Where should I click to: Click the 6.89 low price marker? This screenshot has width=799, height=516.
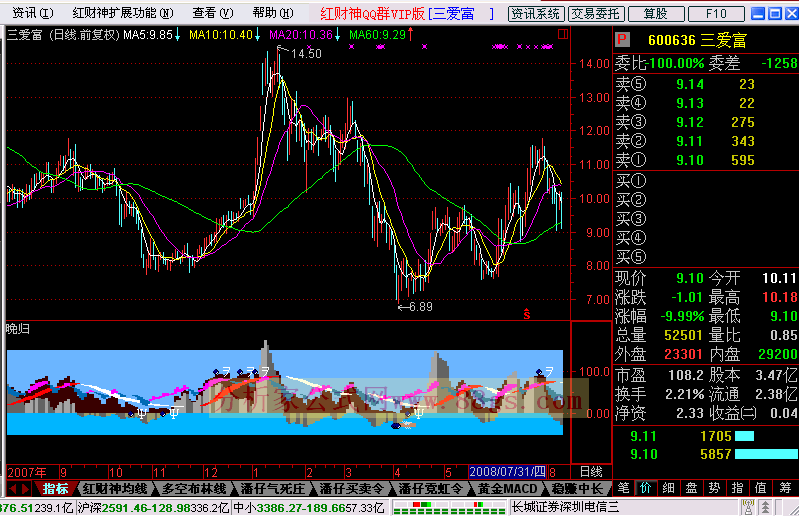point(421,307)
